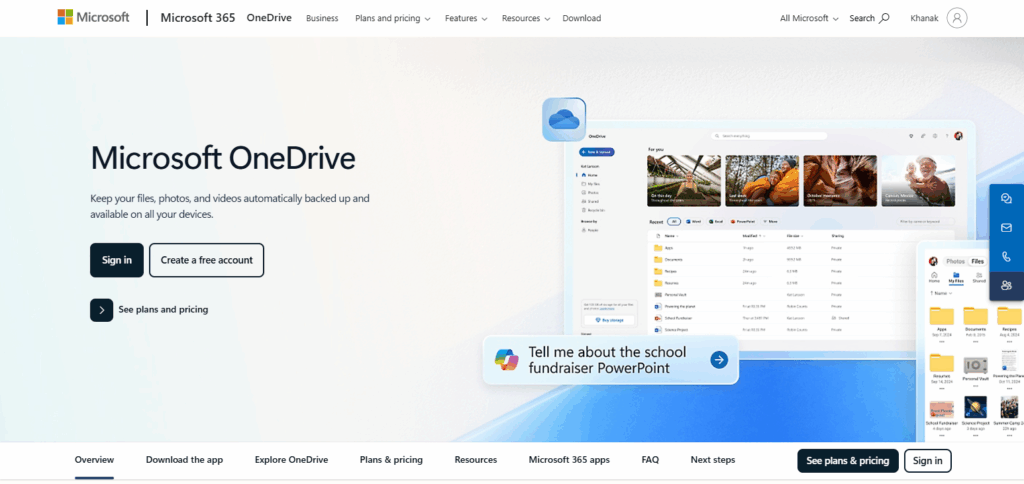Select the Overview tab
Viewport: 1024px width, 484px height.
tap(94, 460)
